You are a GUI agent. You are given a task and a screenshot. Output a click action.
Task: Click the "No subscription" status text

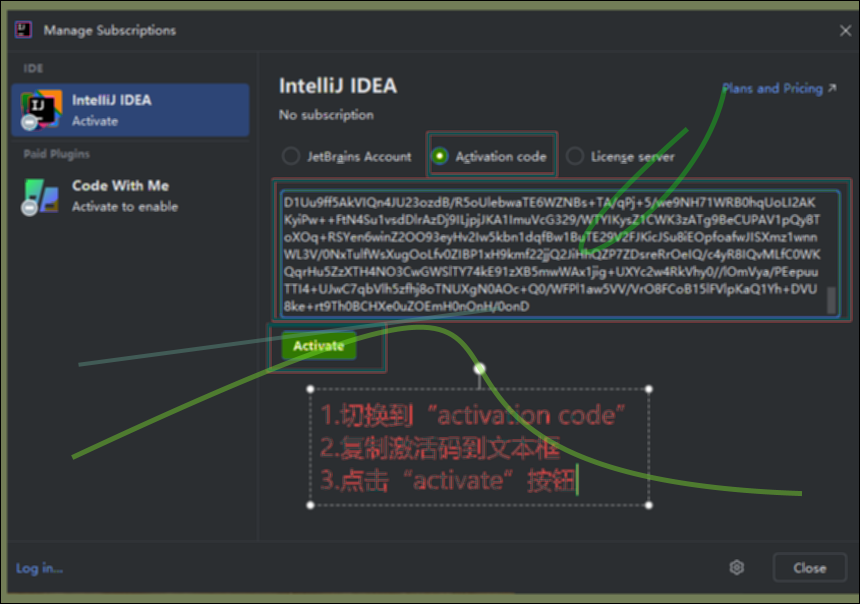point(326,115)
